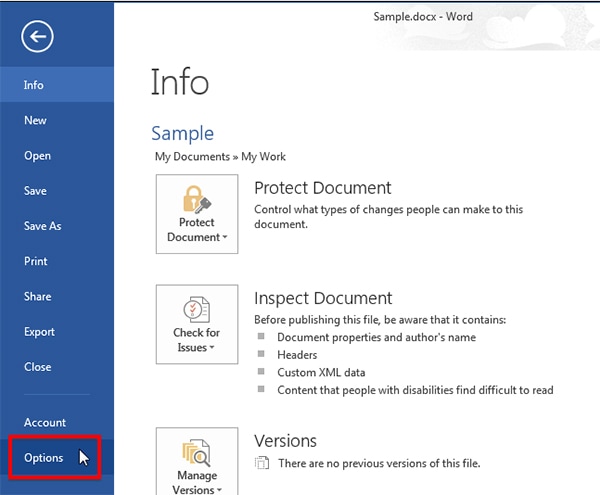
Task: Select New in the sidebar
Action: point(57,120)
